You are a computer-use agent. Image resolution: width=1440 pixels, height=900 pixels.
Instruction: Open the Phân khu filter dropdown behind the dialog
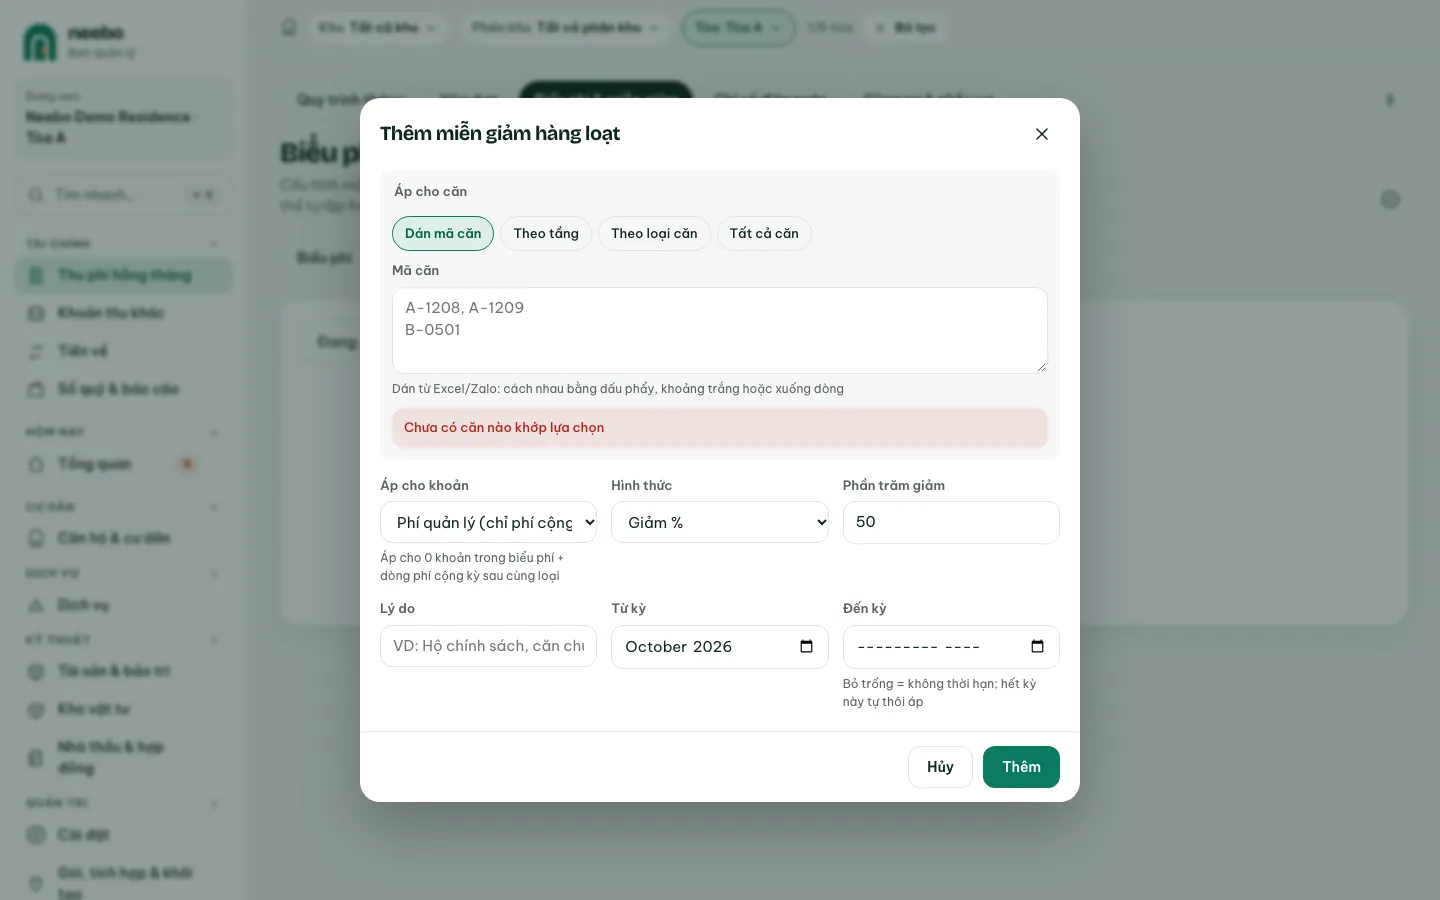click(x=565, y=27)
